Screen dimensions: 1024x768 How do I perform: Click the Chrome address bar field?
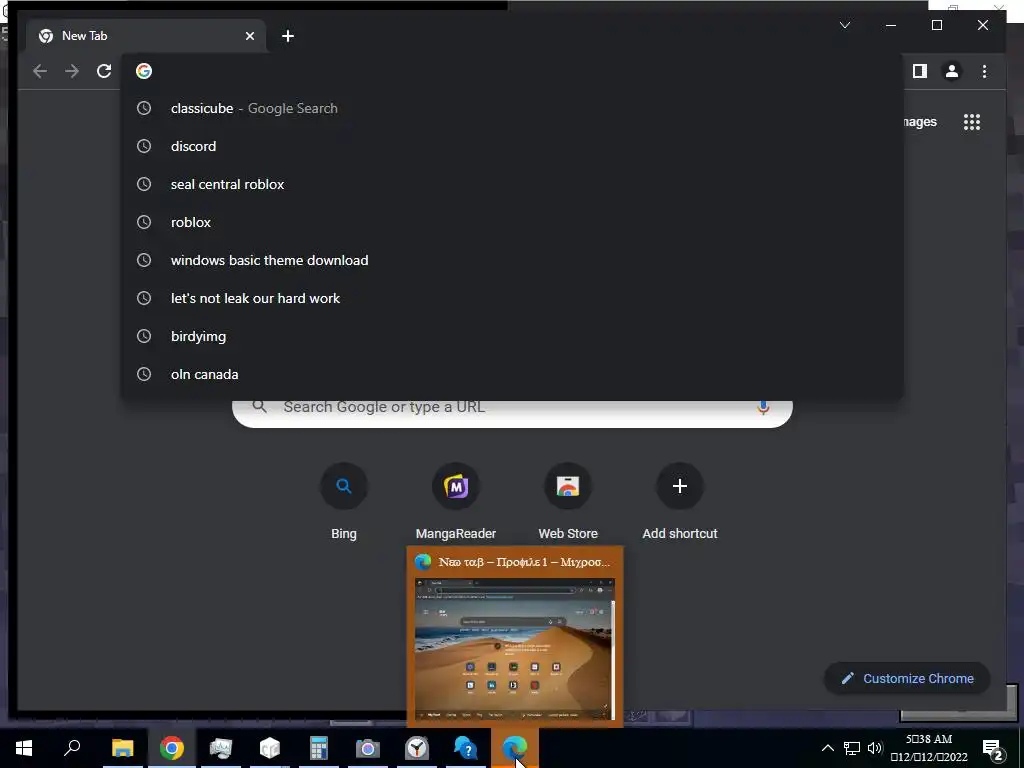coord(512,71)
